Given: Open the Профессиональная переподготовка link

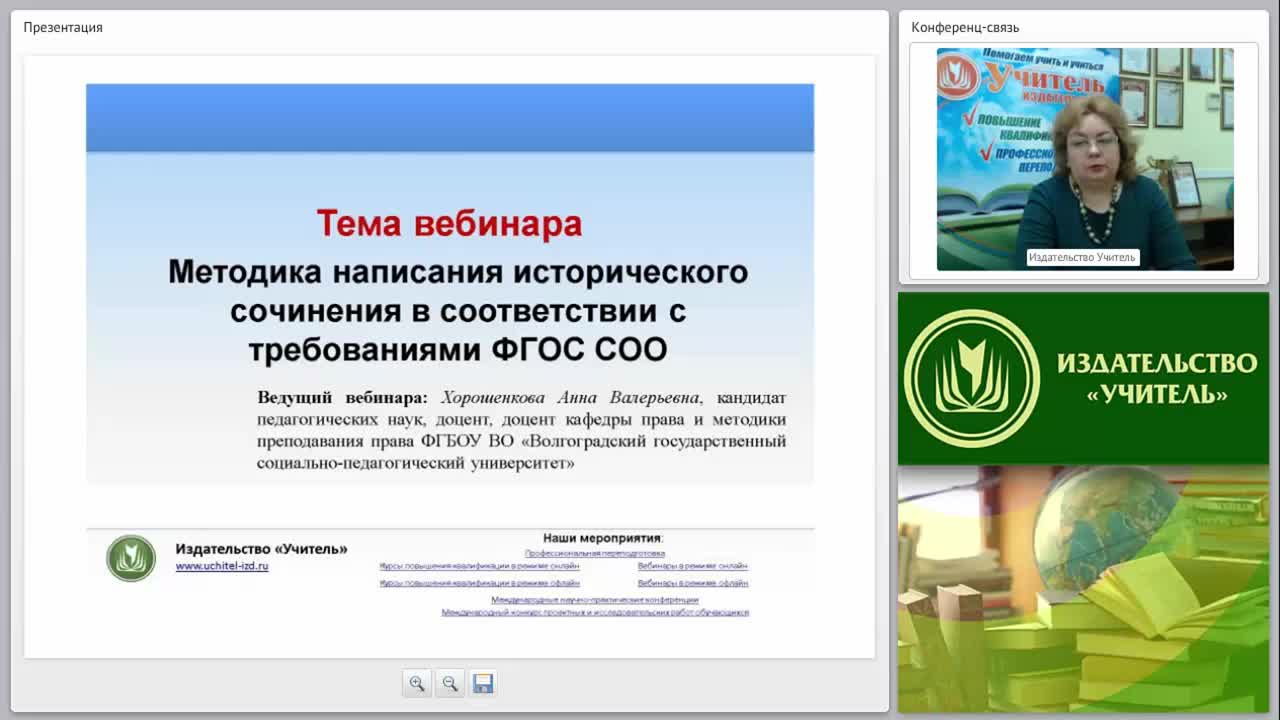Looking at the screenshot, I should pos(595,553).
